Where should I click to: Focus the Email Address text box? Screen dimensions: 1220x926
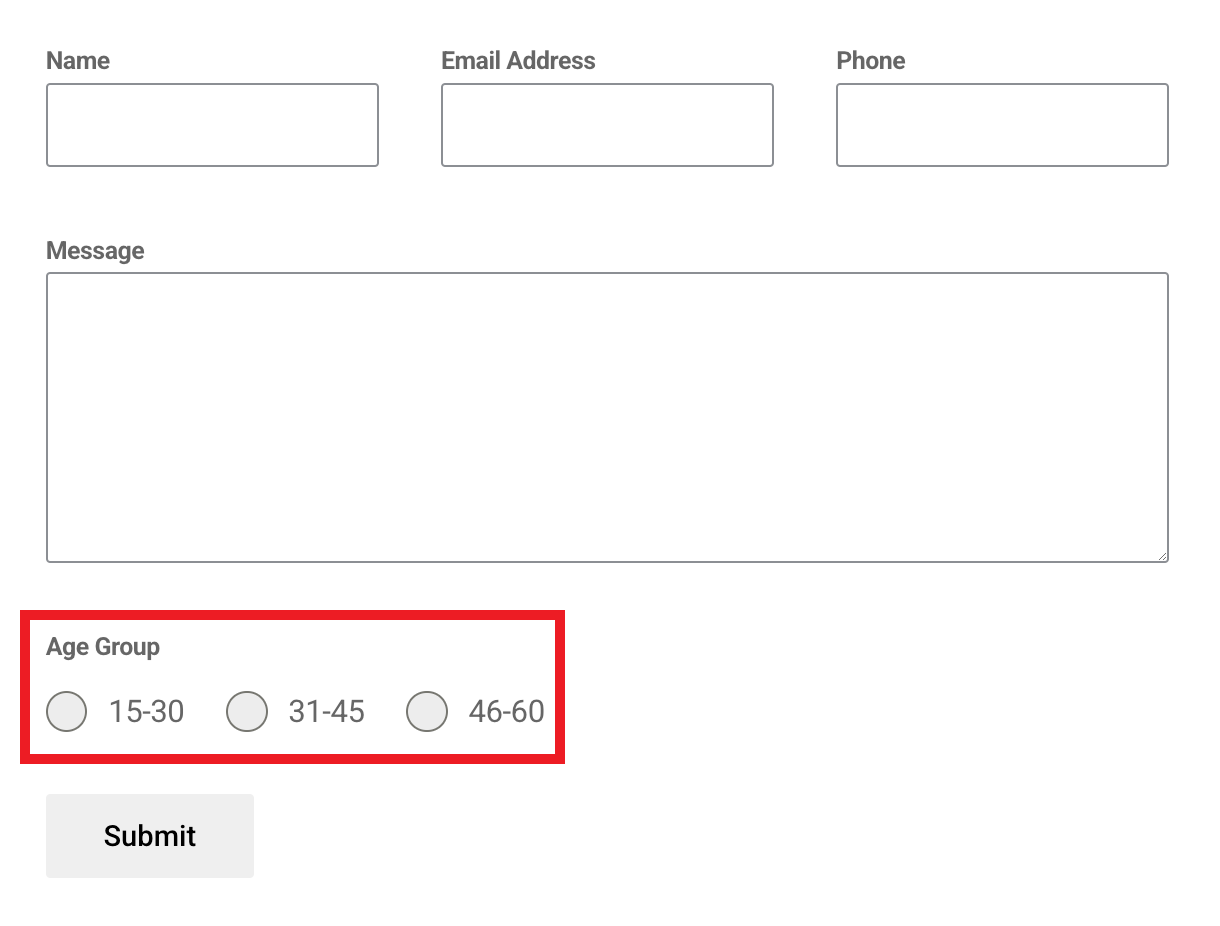(607, 125)
